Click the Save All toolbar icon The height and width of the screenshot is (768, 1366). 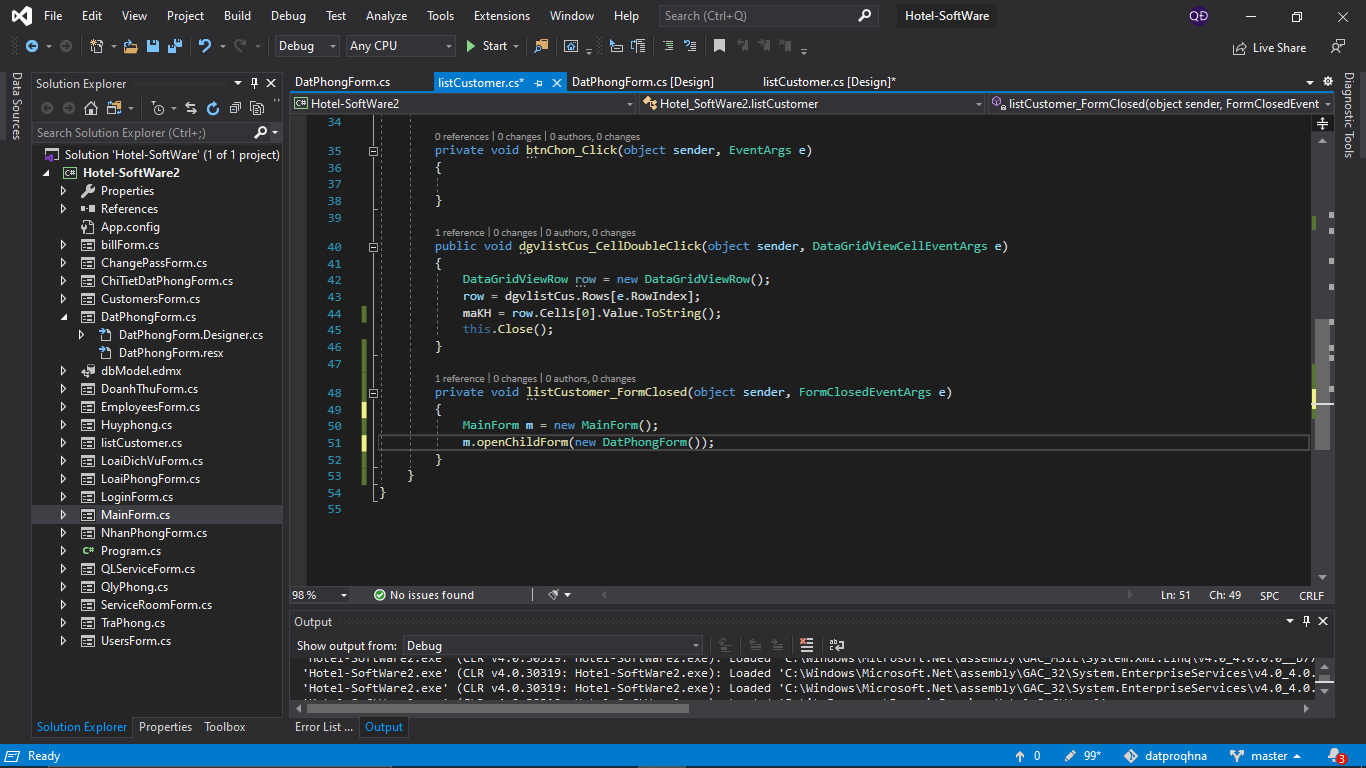pos(175,46)
